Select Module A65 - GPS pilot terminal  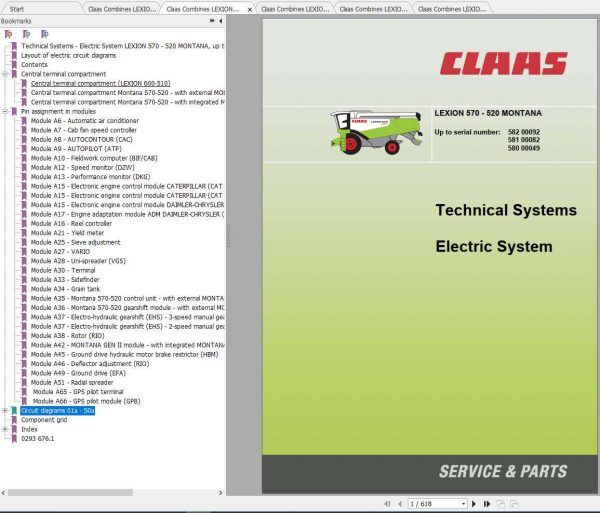[78, 392]
